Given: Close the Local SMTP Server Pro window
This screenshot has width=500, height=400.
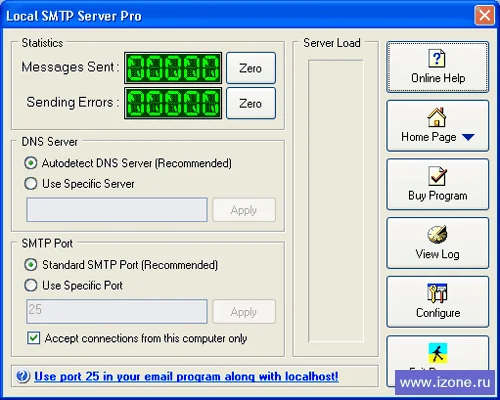Looking at the screenshot, I should pos(484,15).
